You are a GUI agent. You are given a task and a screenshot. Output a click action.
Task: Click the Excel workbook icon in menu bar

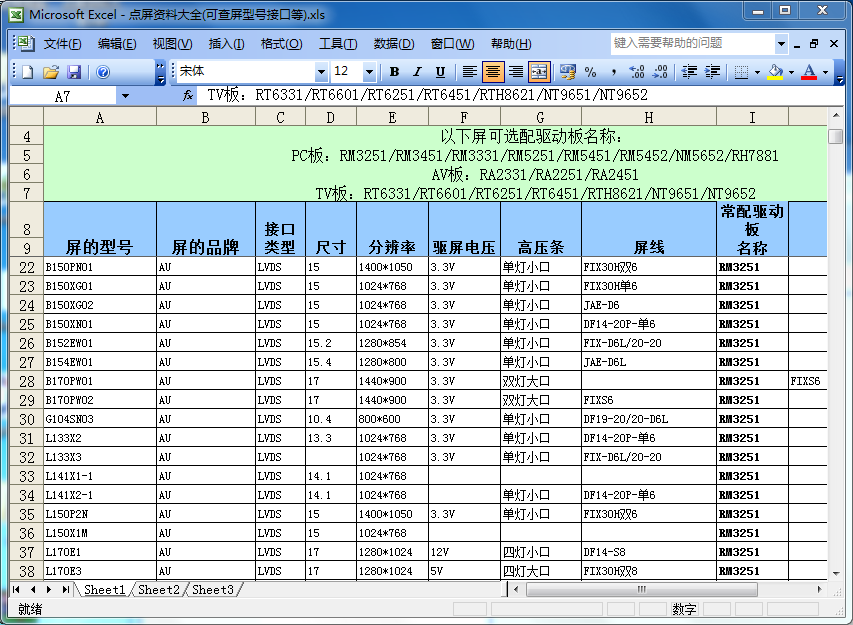click(x=24, y=43)
